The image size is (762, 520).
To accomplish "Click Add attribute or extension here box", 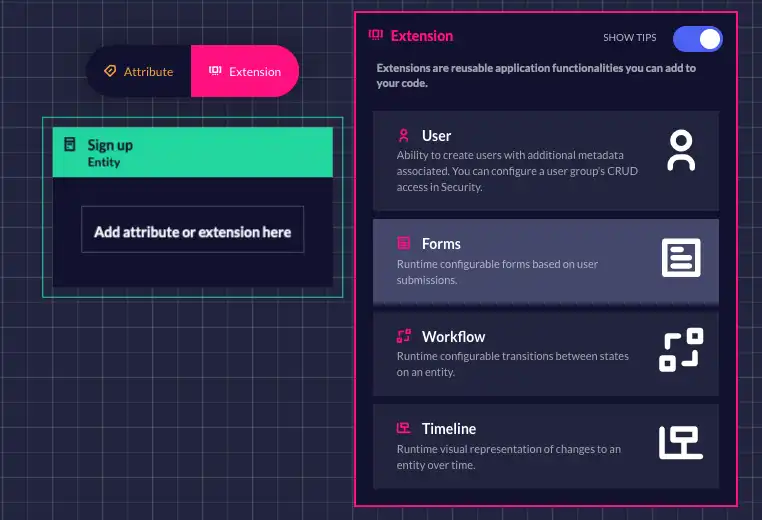I will tap(192, 231).
